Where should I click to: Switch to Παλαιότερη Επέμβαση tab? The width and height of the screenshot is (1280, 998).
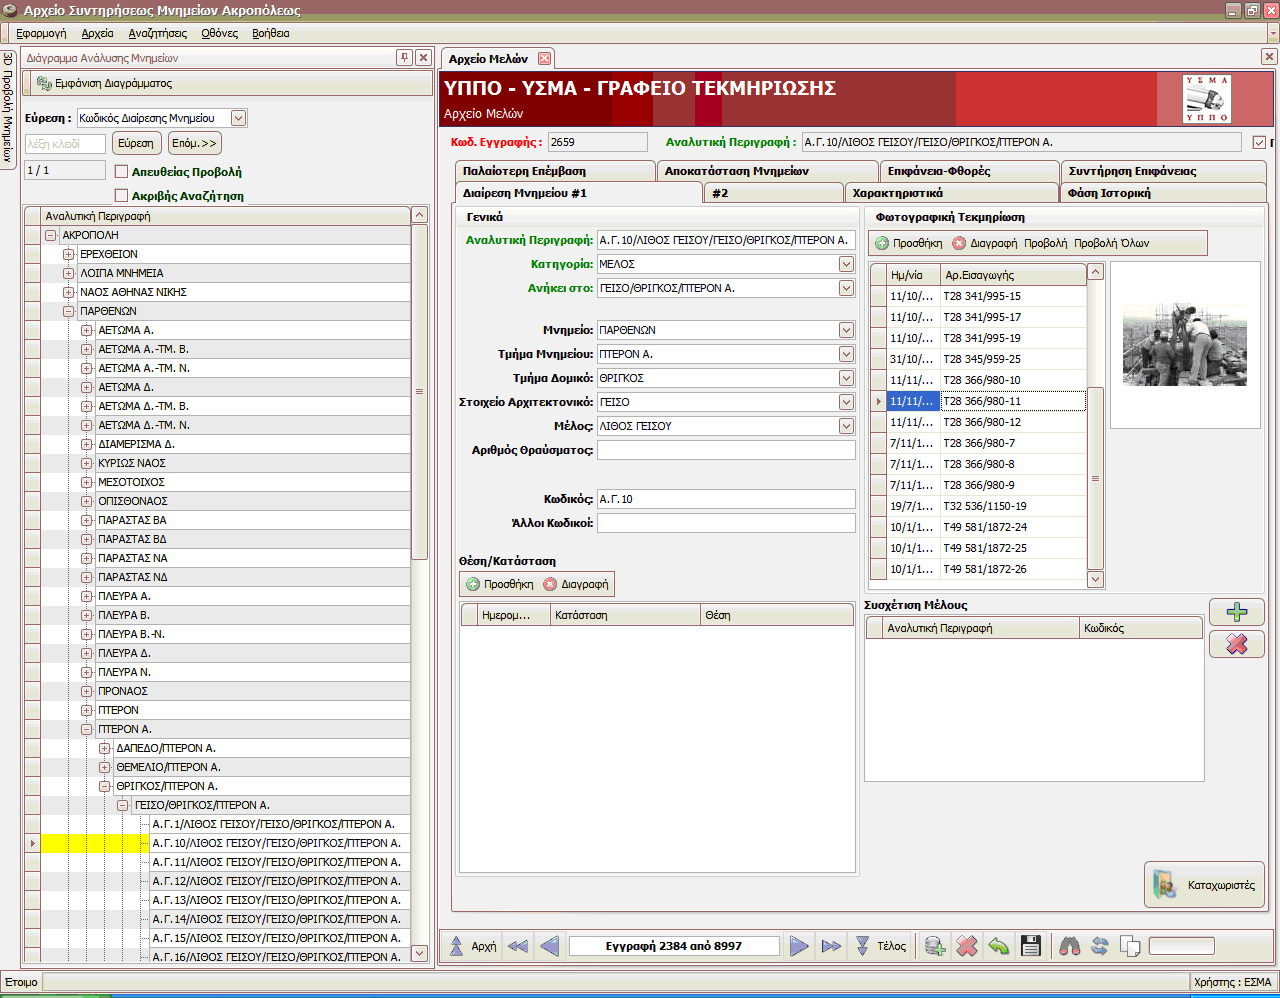pos(554,171)
